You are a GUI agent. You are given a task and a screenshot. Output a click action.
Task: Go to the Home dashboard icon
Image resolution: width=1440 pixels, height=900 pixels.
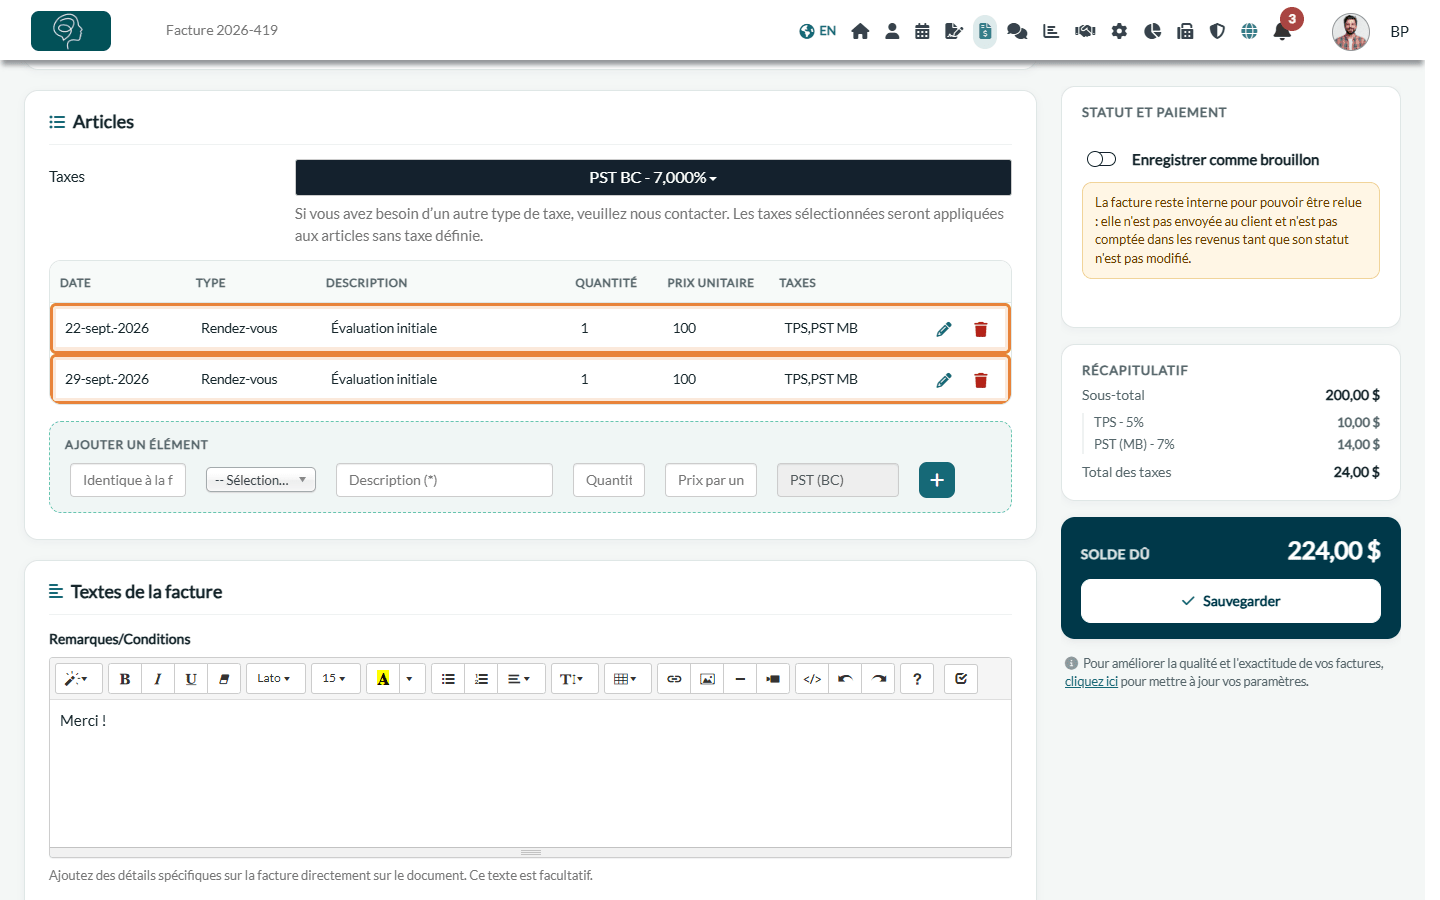[860, 31]
